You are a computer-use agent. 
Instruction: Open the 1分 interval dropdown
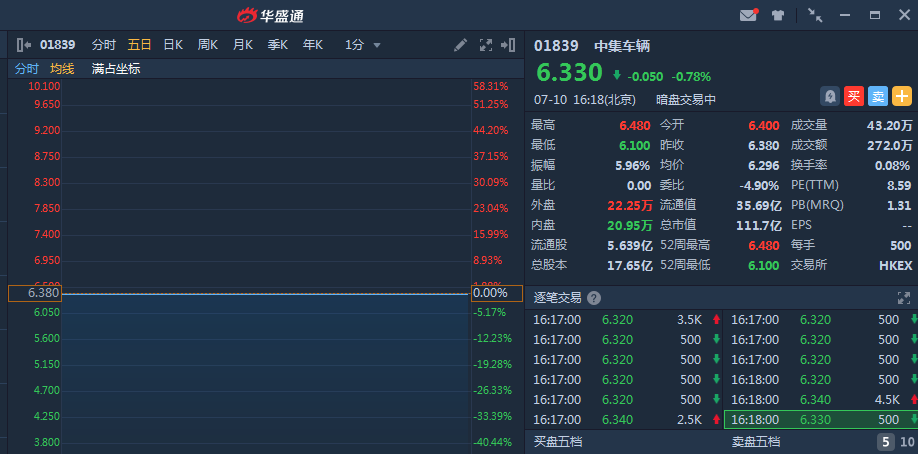363,45
